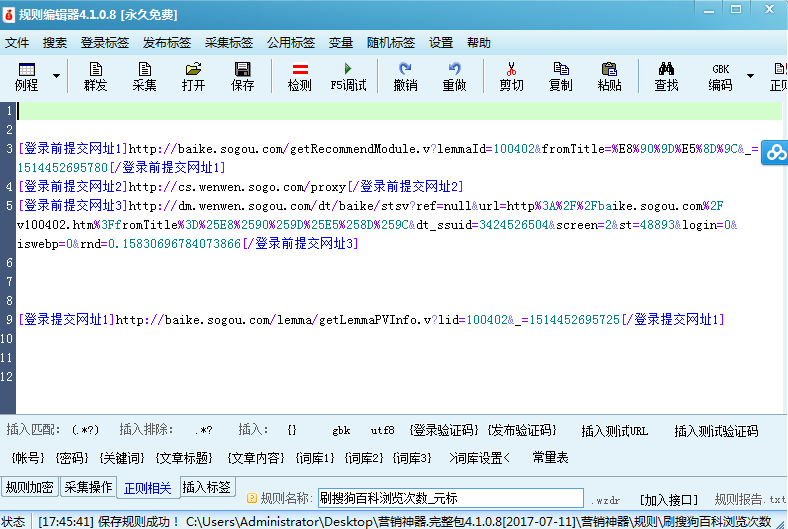Insert the {登录验证码} tag
788x529 pixels.
tap(443, 430)
